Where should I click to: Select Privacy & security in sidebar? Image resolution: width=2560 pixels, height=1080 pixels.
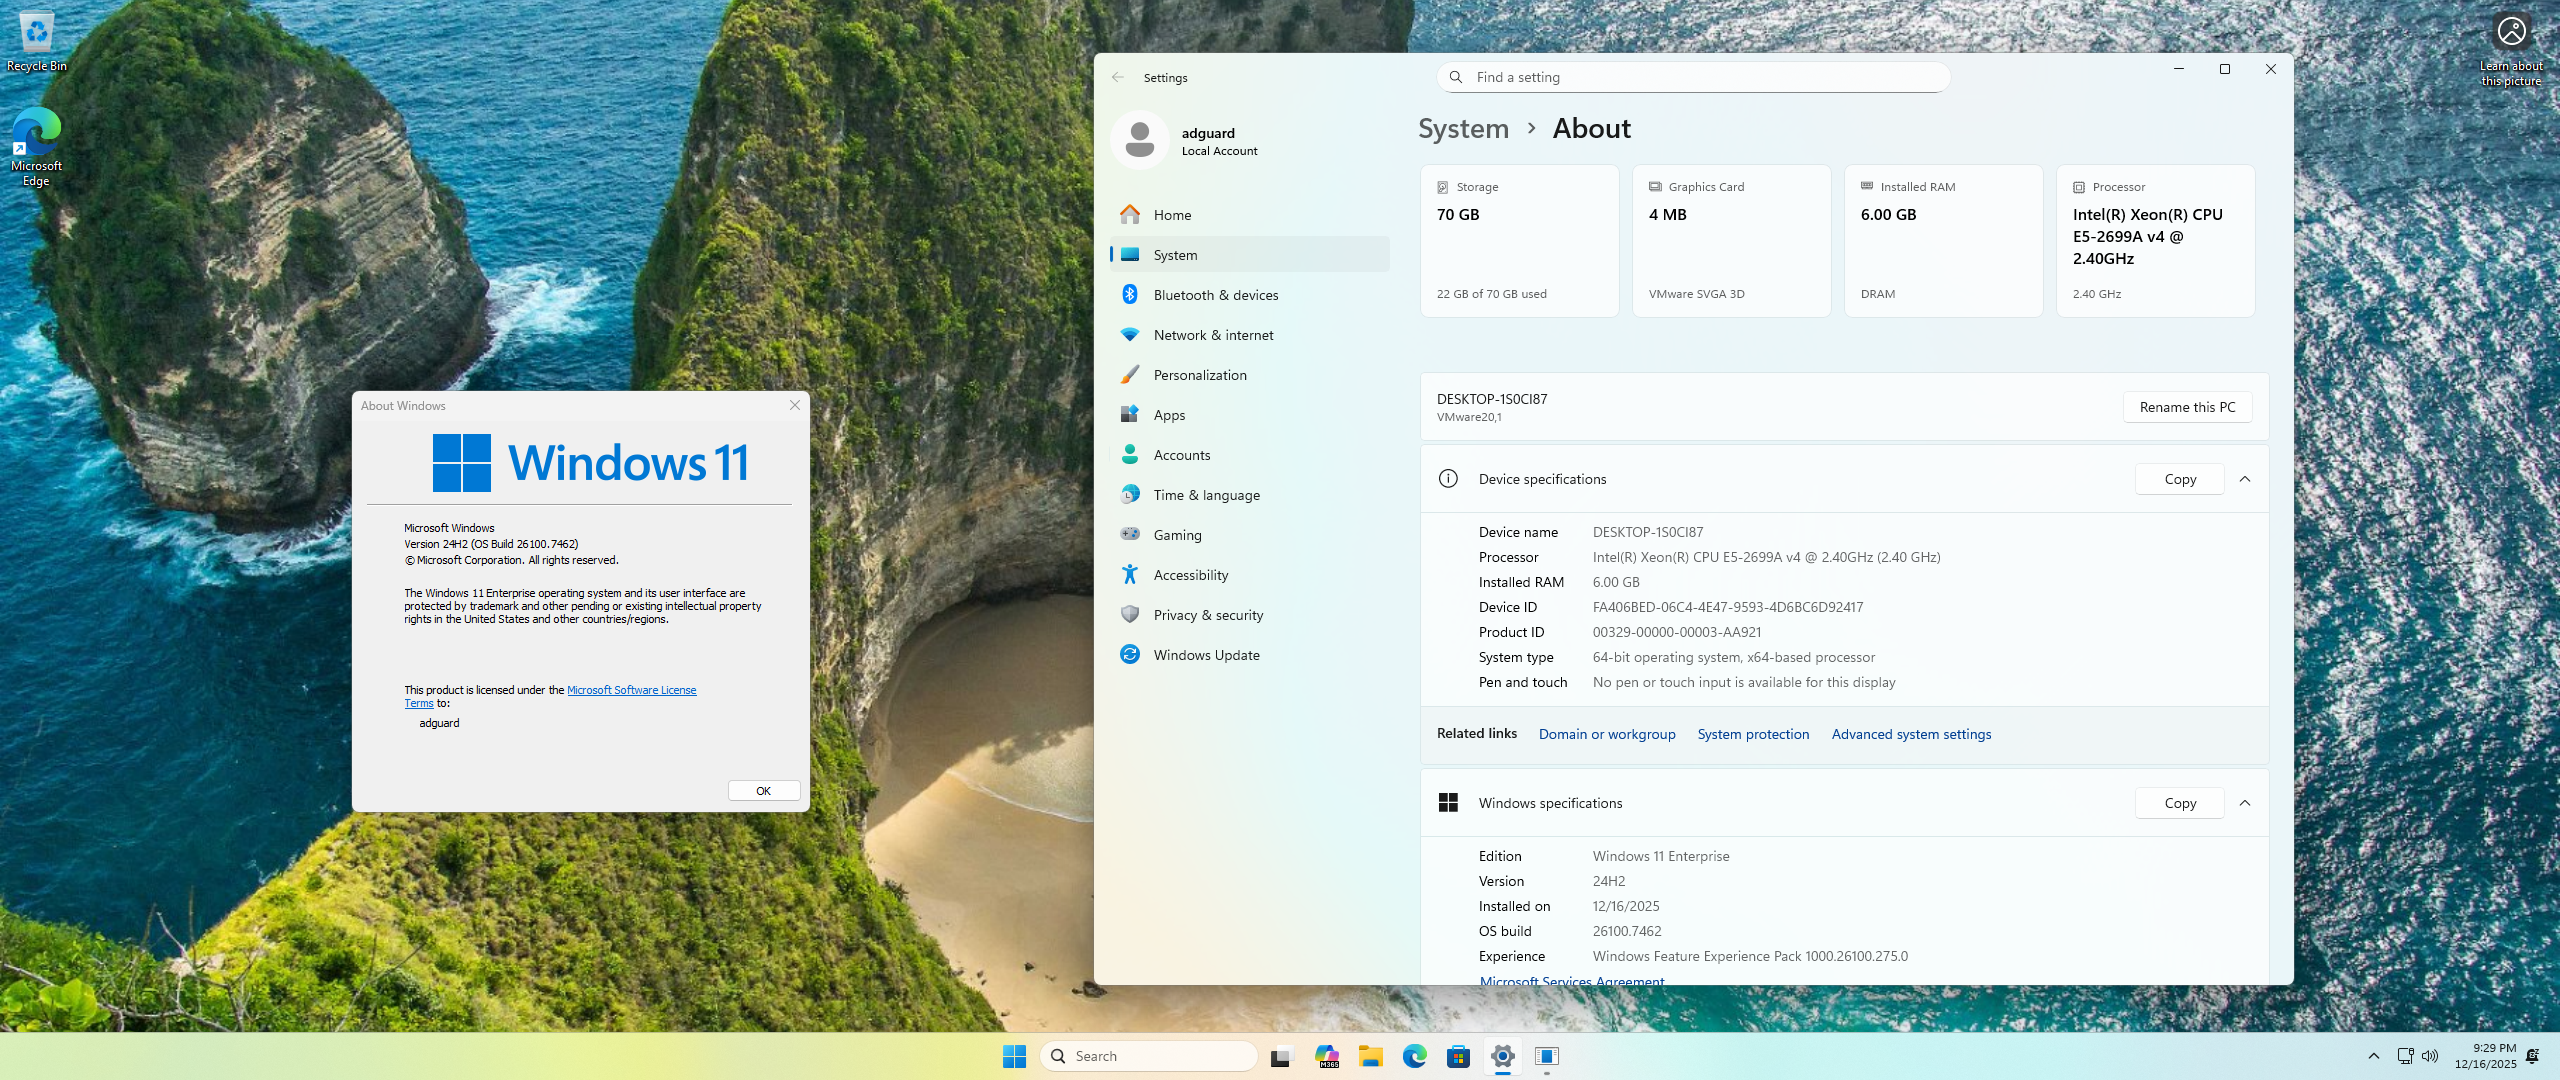coord(1208,615)
